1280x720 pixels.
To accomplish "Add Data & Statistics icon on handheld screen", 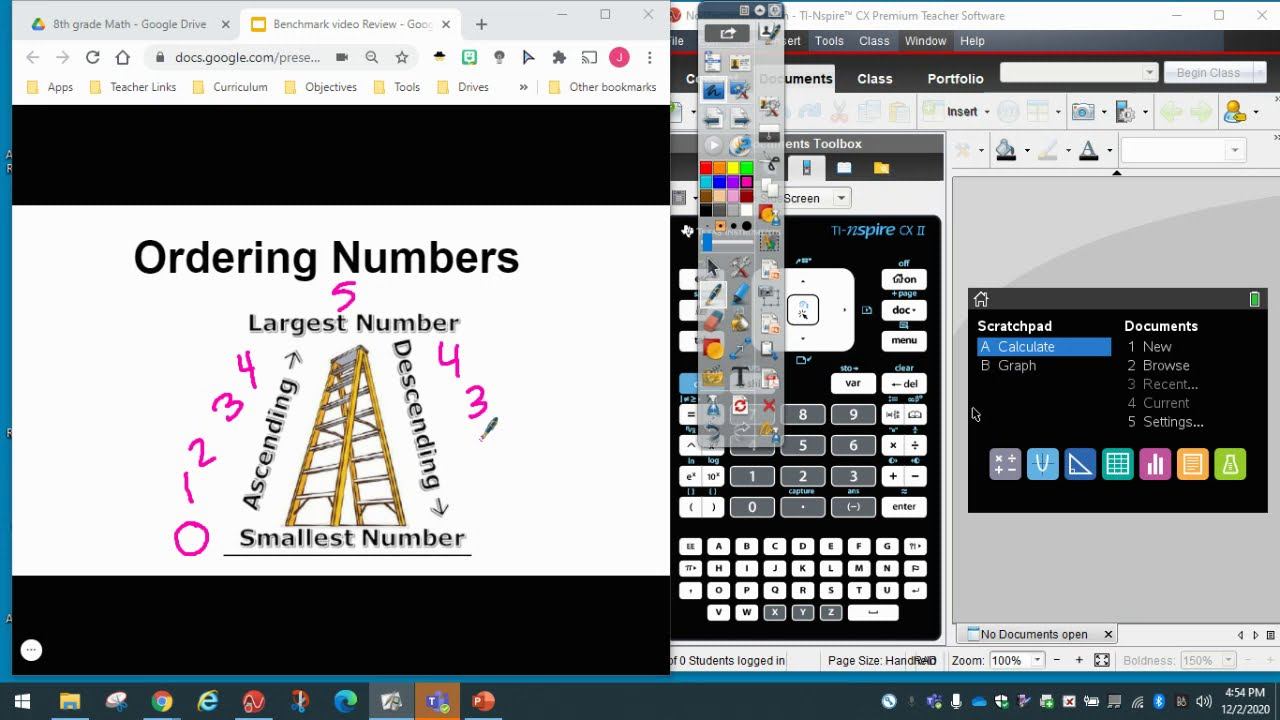I will (x=1155, y=464).
